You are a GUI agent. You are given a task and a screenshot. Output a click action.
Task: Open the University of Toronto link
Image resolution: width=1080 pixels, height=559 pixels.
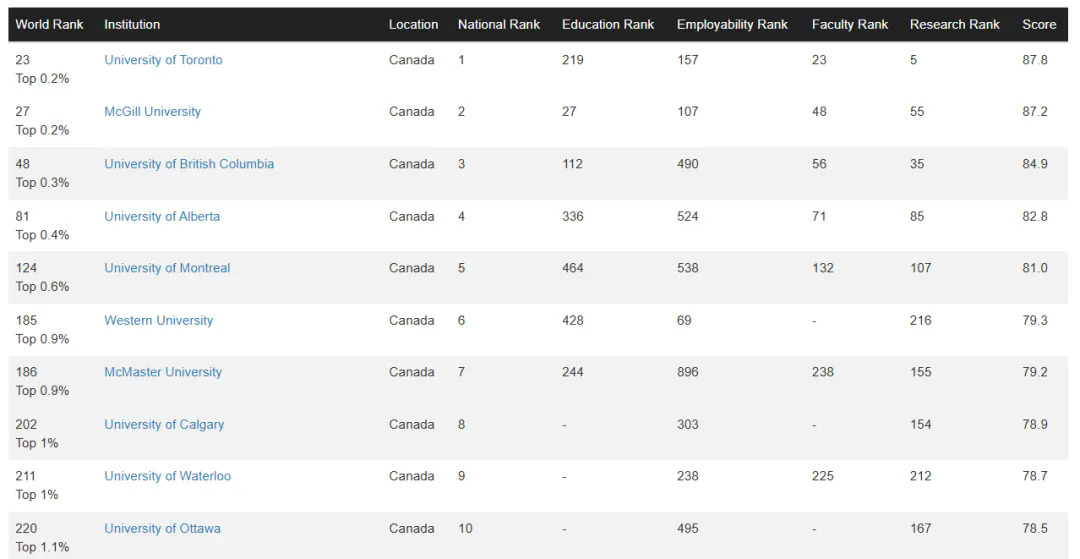(163, 60)
